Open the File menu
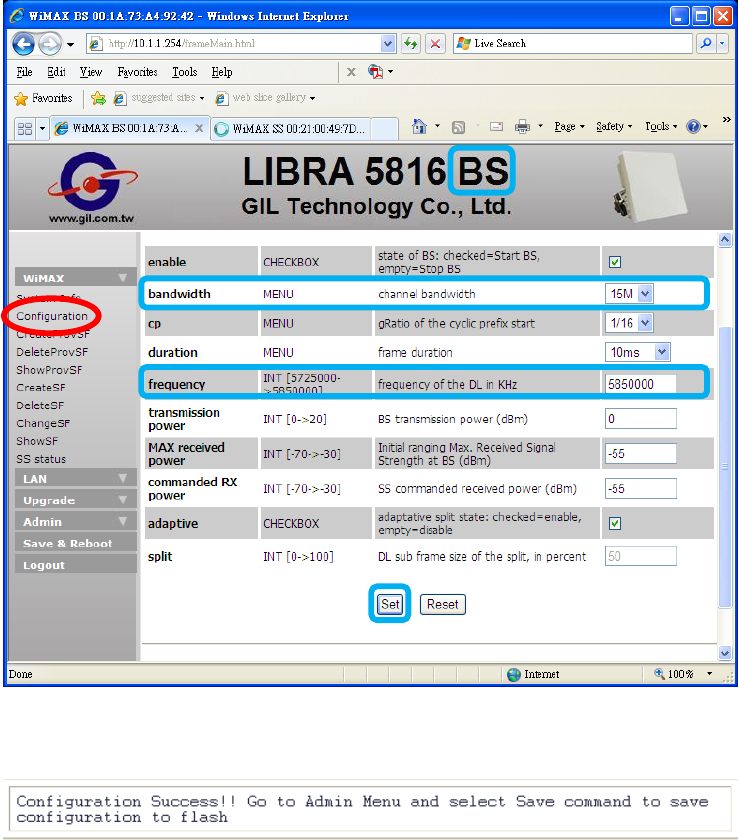Screen dimensions: 738x840 [24, 72]
